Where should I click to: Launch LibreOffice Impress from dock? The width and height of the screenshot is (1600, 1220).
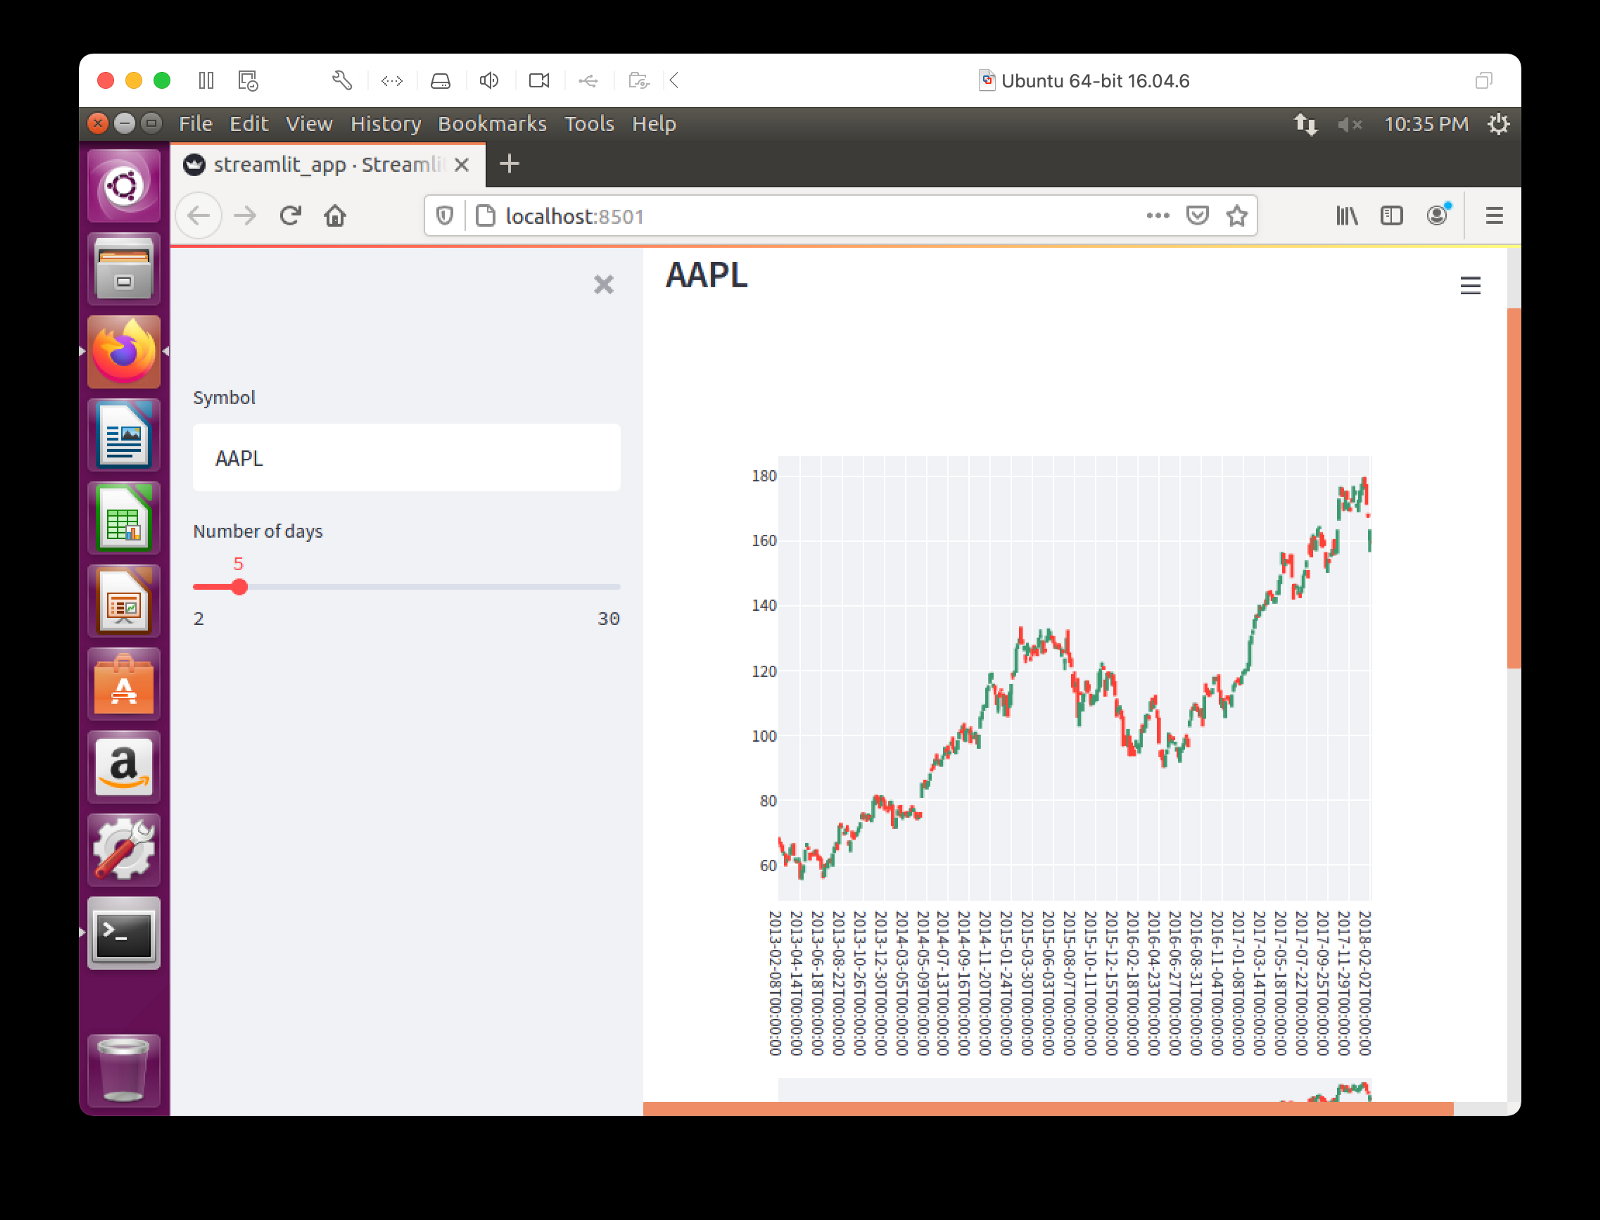(124, 601)
